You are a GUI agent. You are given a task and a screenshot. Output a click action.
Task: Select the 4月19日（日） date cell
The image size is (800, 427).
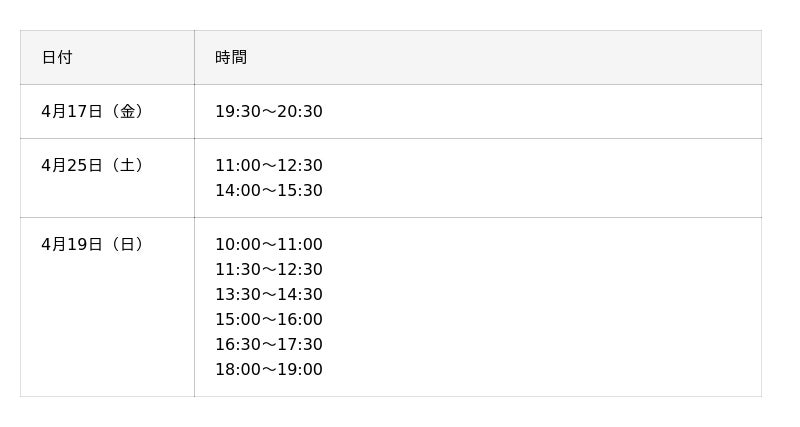92,244
